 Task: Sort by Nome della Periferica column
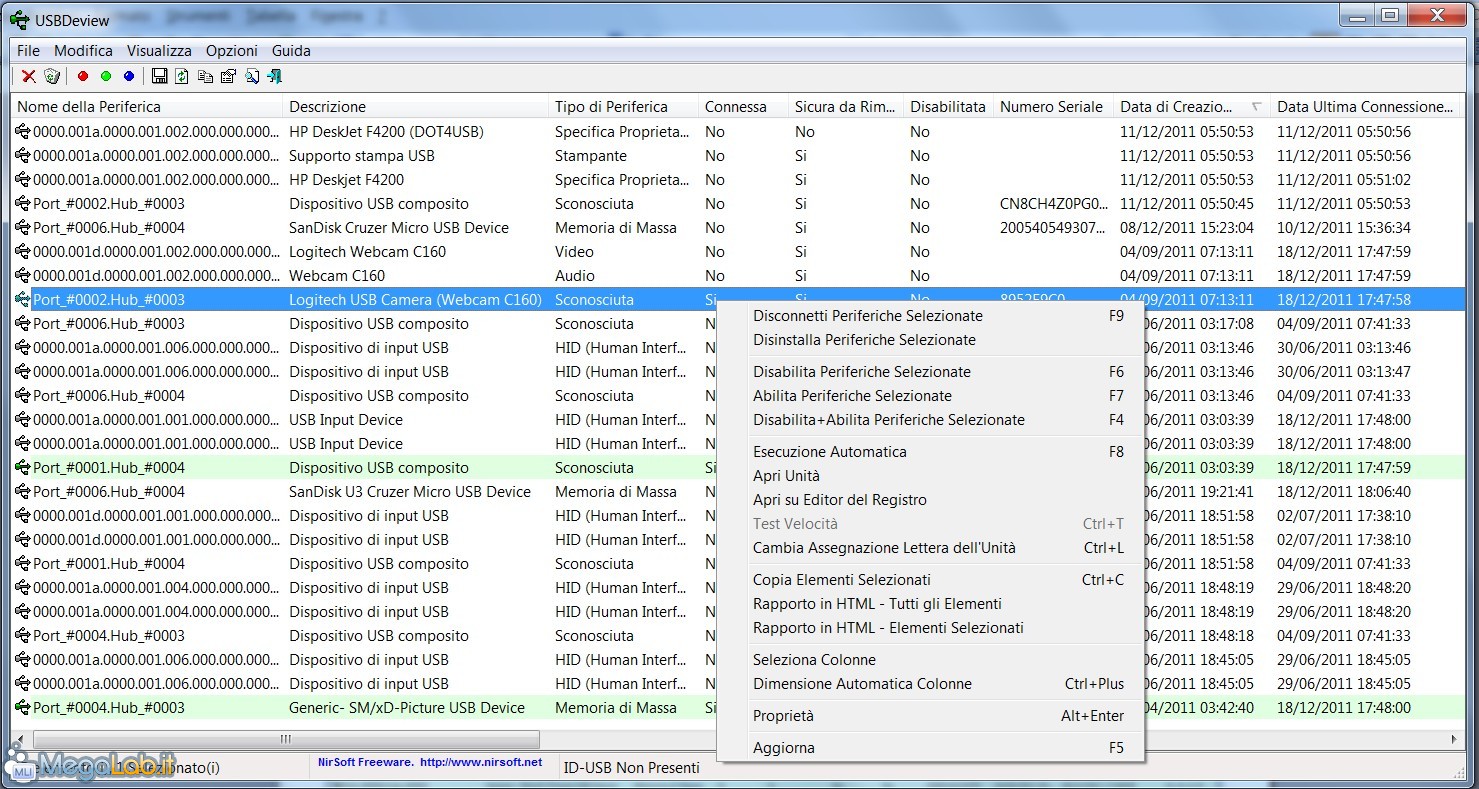(x=147, y=107)
